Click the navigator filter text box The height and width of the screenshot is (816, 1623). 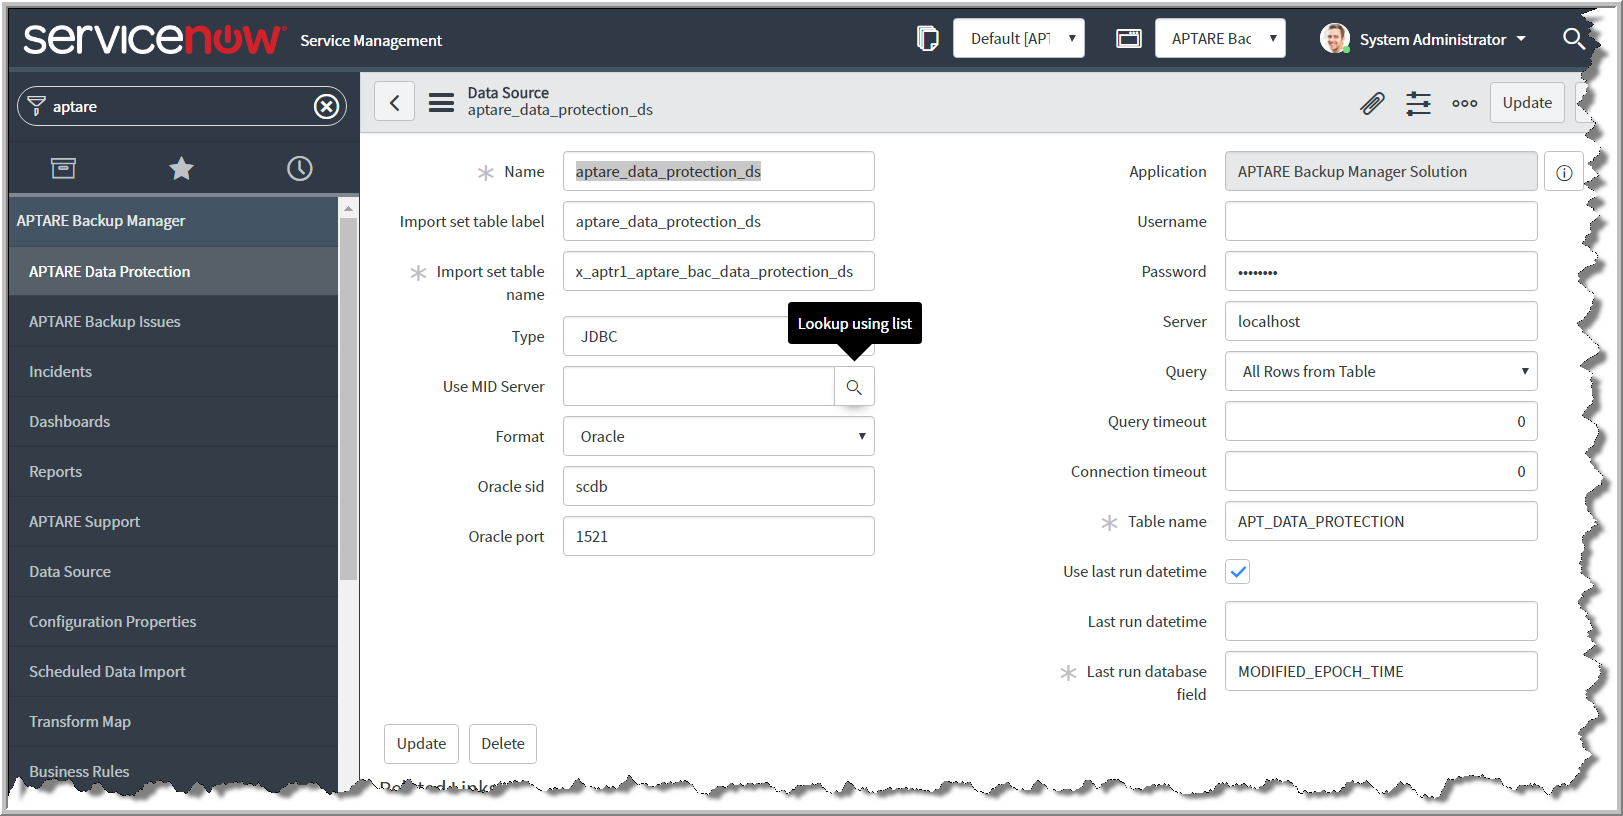click(x=180, y=106)
